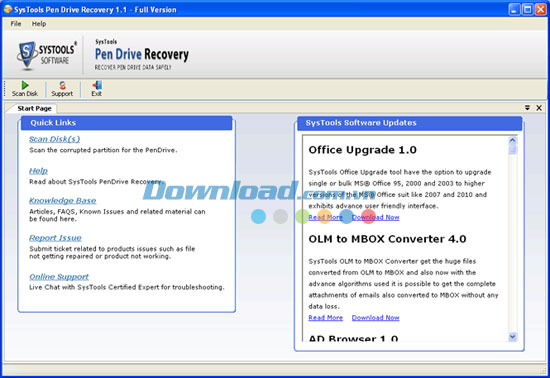This screenshot has width=550, height=378.
Task: Follow the Scan Disk(s) quick link
Action: pyautogui.click(x=54, y=139)
